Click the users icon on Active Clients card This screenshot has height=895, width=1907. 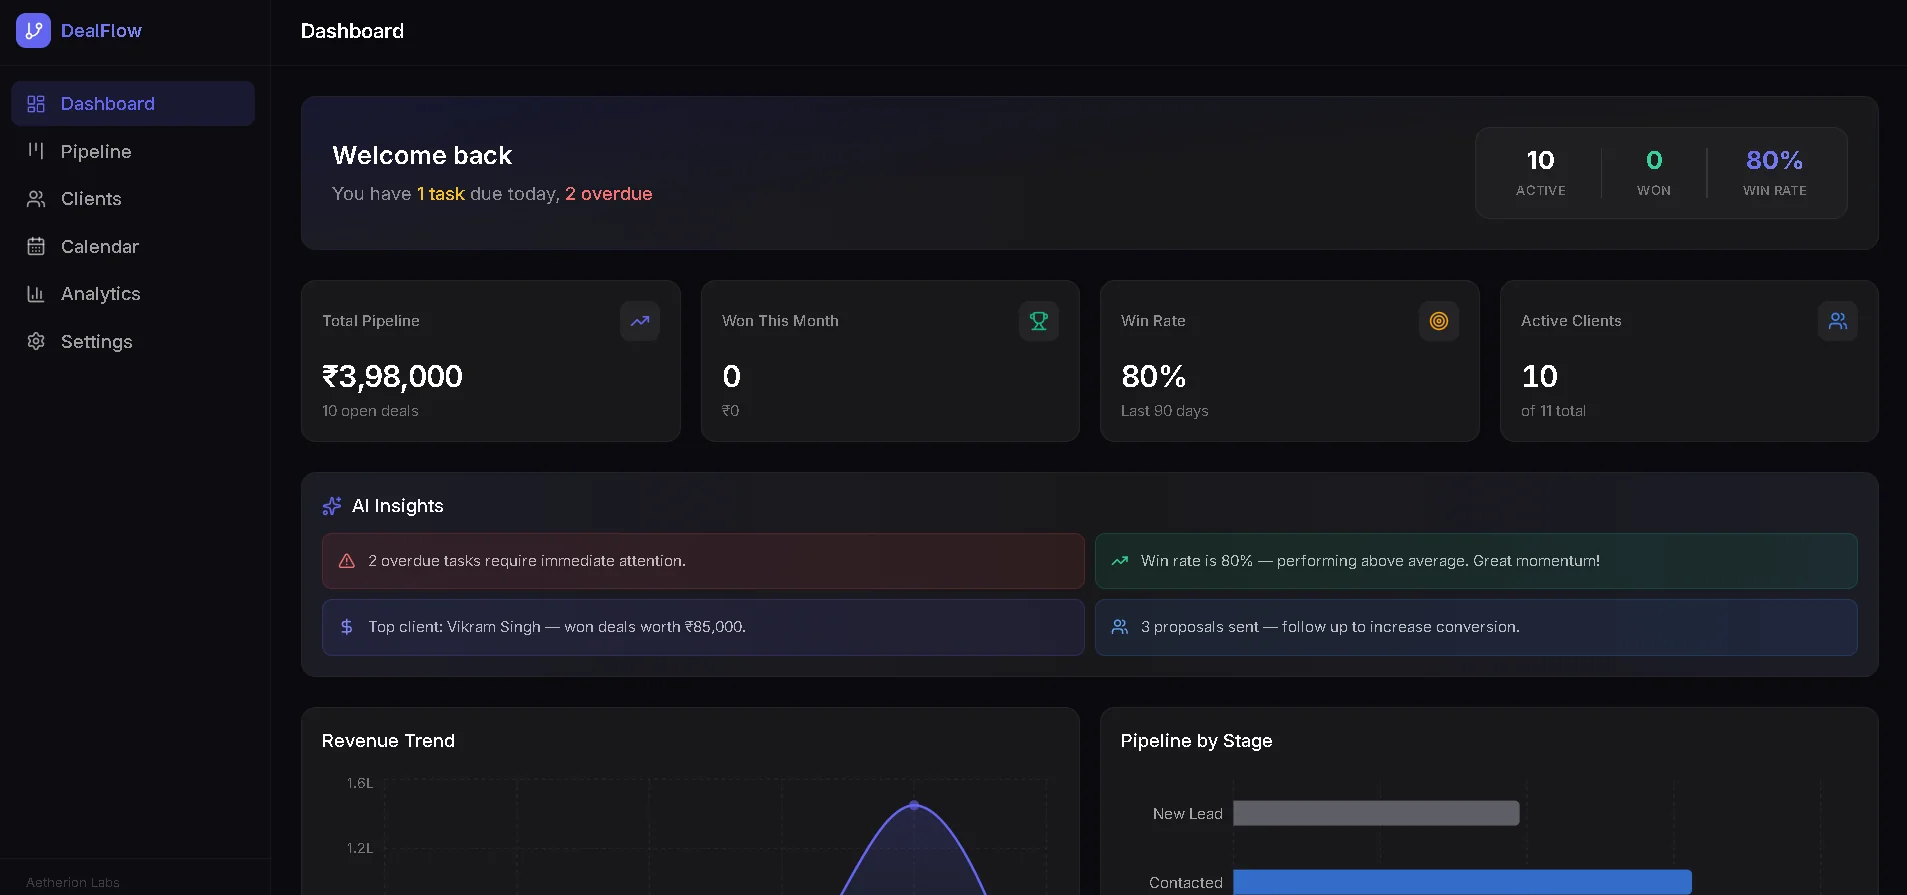click(1838, 321)
